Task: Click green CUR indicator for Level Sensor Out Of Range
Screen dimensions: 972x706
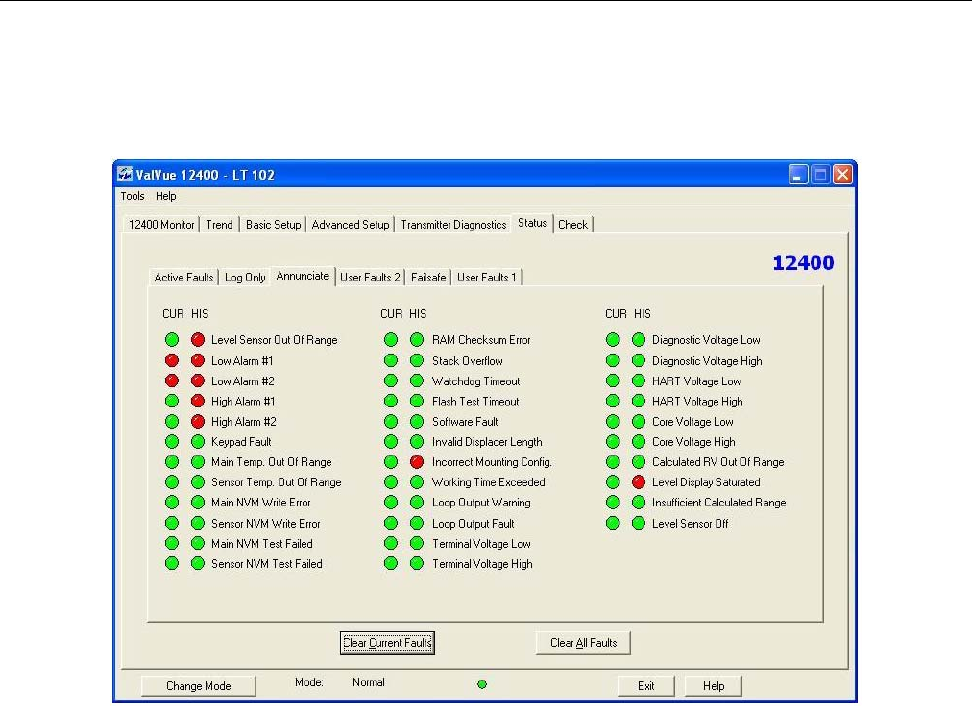Action: click(x=172, y=340)
